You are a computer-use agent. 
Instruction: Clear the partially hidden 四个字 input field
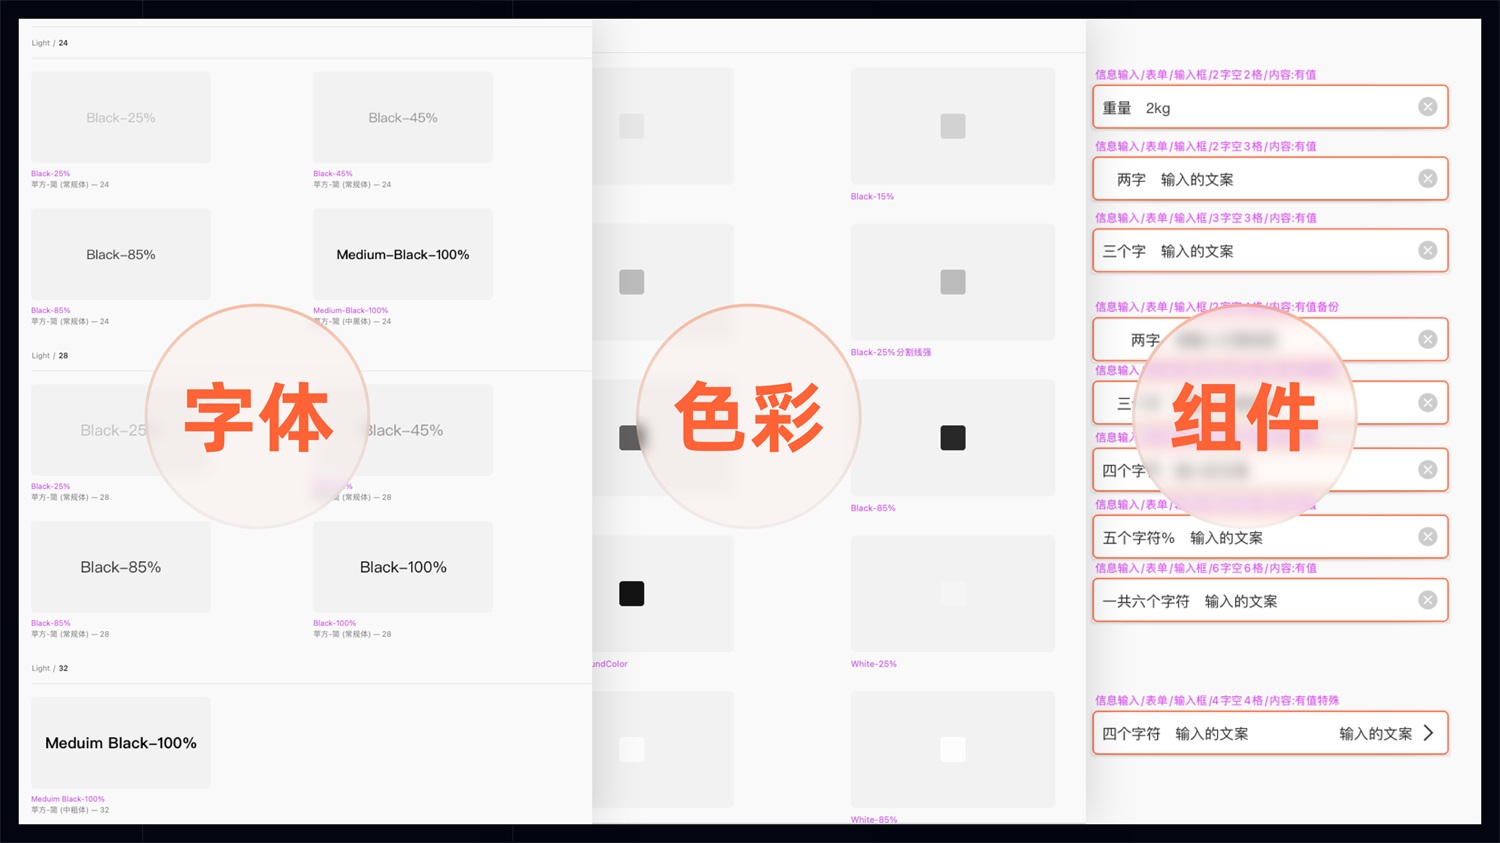pyautogui.click(x=1427, y=470)
